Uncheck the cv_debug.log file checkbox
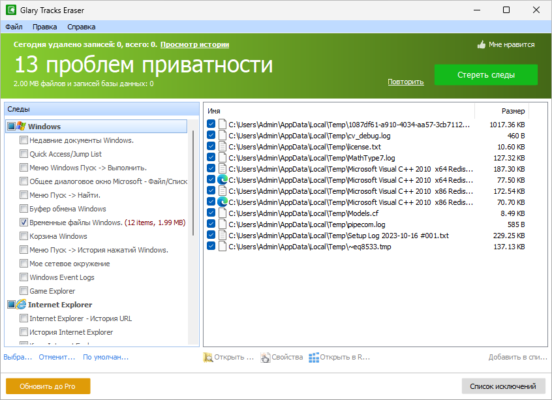The height and width of the screenshot is (400, 552). coord(211,135)
